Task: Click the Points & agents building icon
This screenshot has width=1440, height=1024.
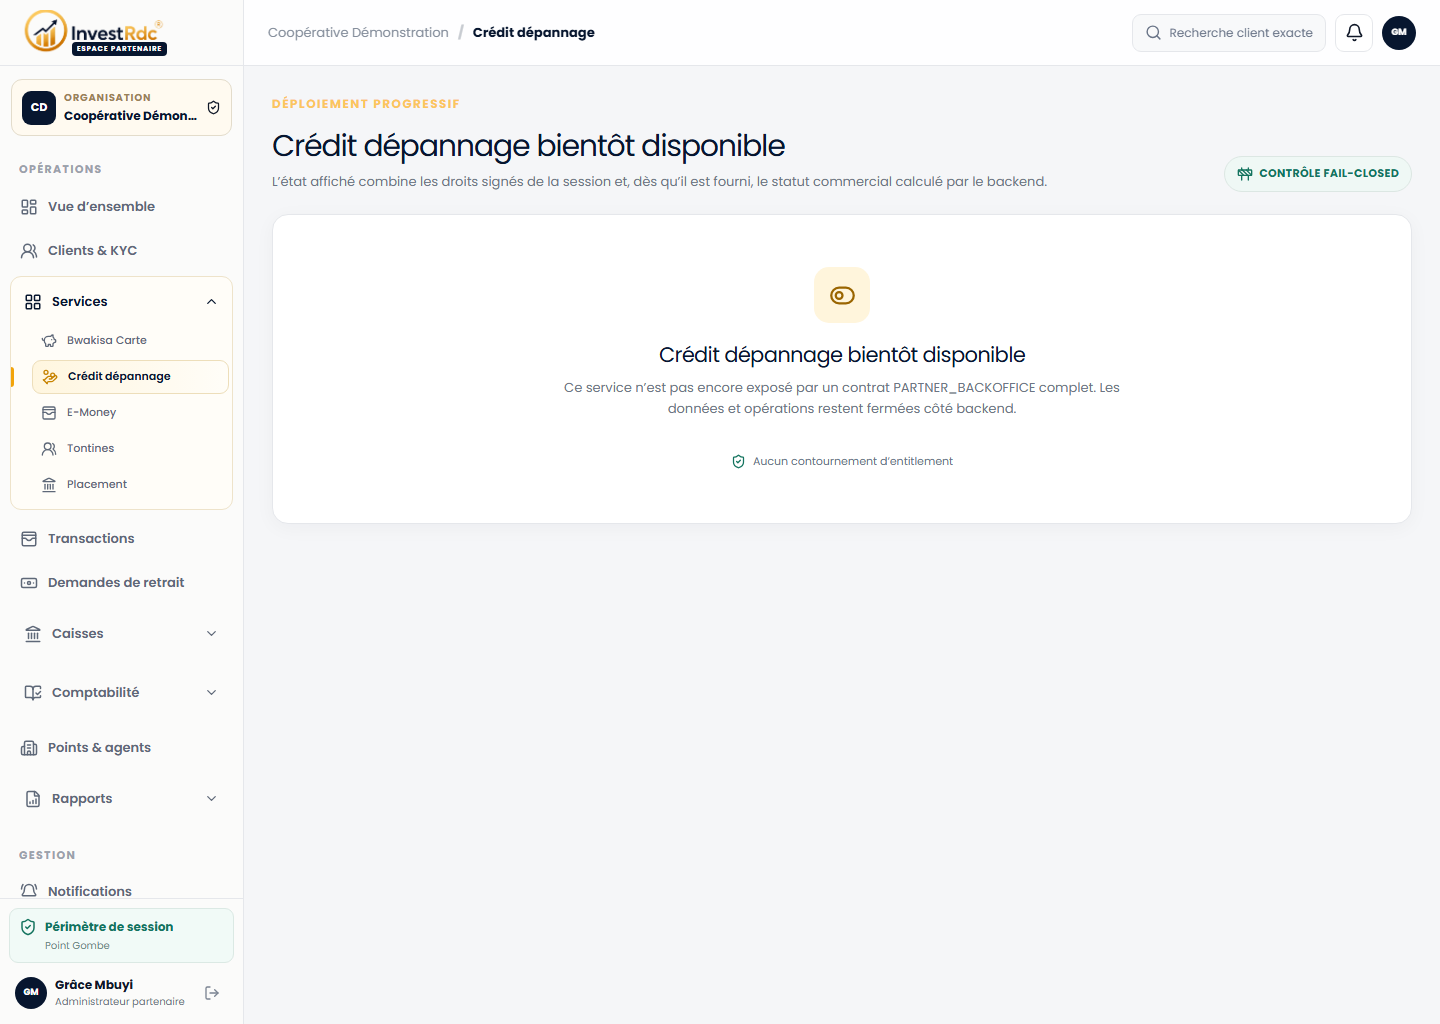Action: coord(29,748)
